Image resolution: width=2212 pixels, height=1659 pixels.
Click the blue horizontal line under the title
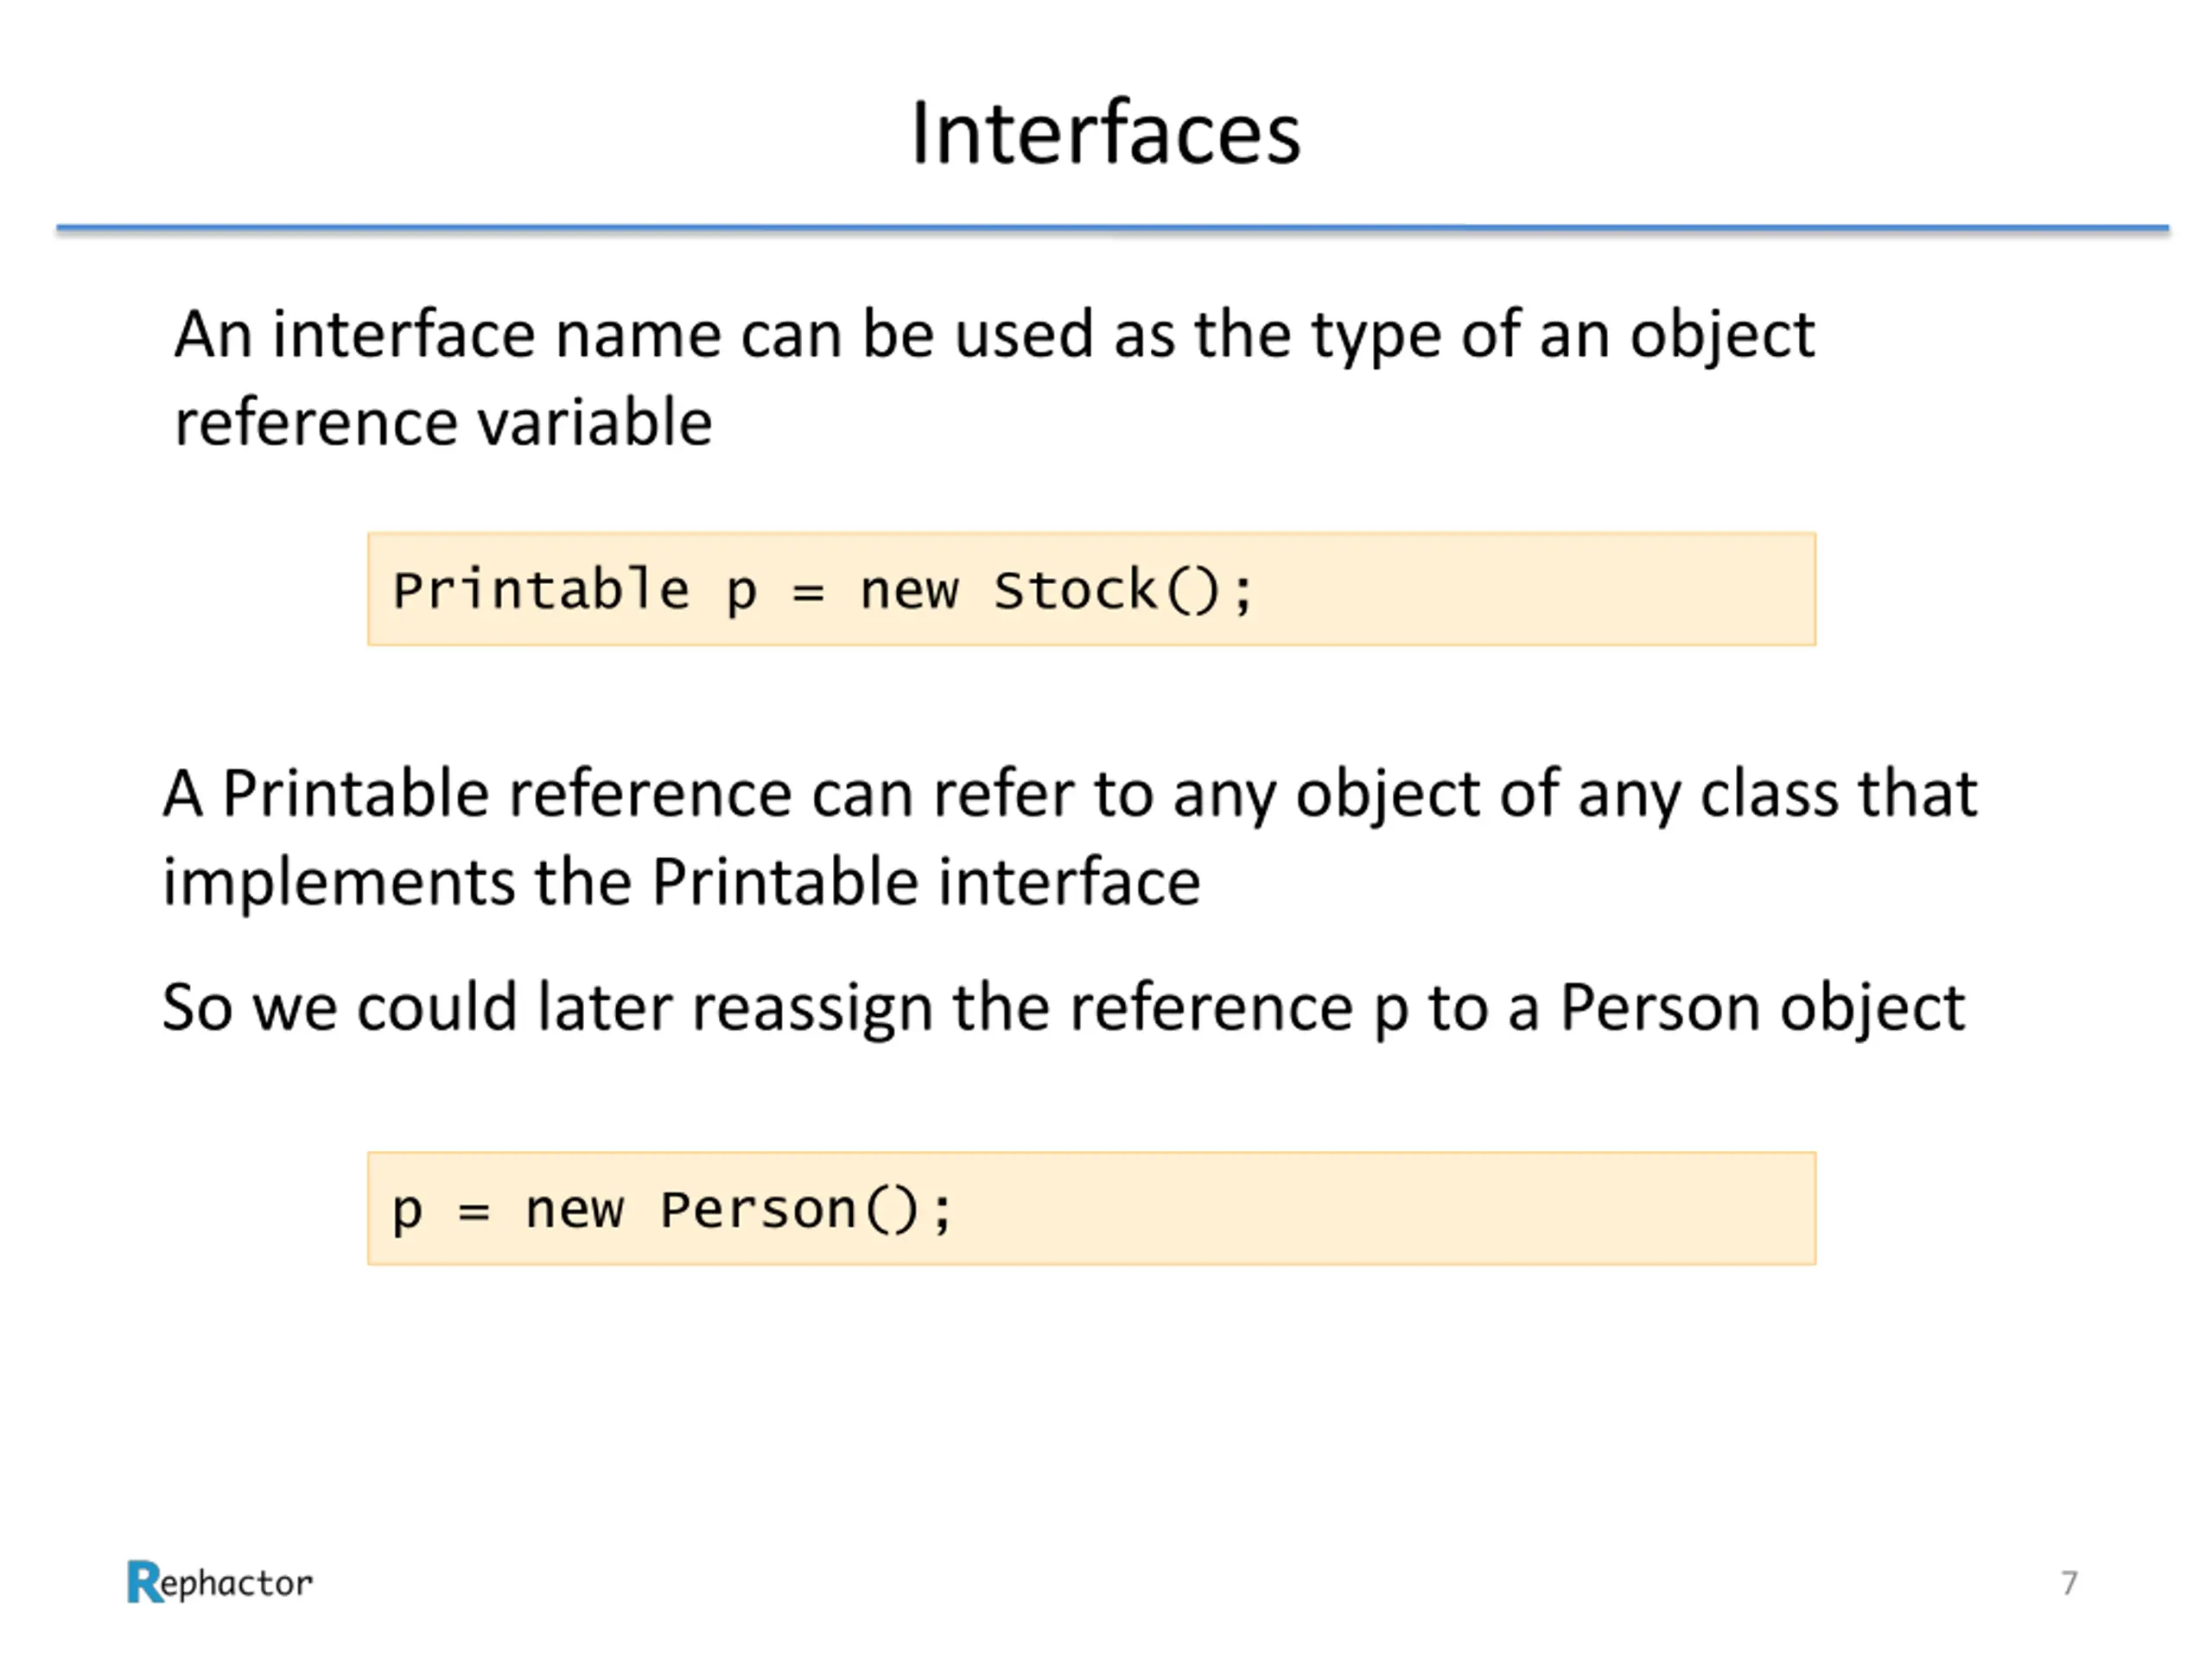click(x=1112, y=229)
